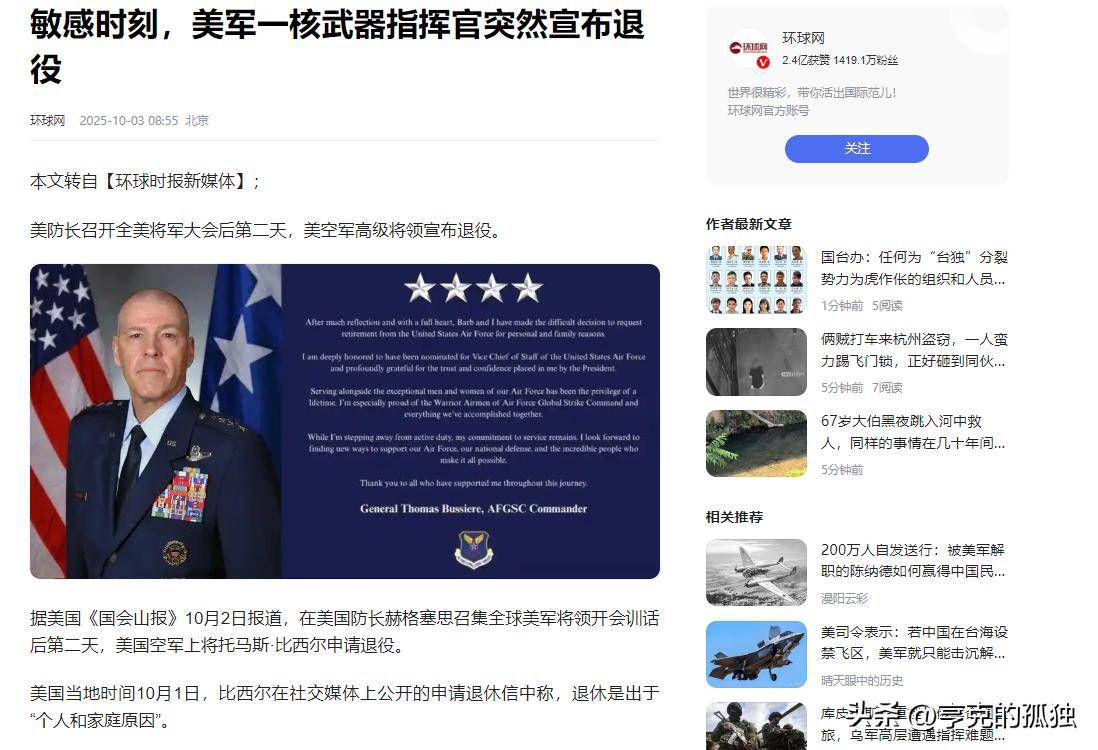Image resolution: width=1098 pixels, height=750 pixels.
Task: Open the 国台办 article thumbnail
Action: [756, 279]
